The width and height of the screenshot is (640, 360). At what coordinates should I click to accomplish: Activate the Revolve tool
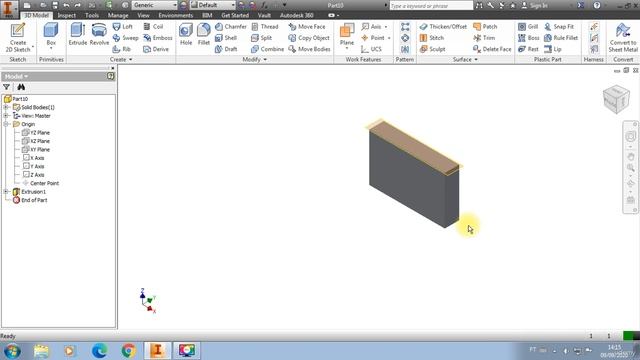[99, 34]
